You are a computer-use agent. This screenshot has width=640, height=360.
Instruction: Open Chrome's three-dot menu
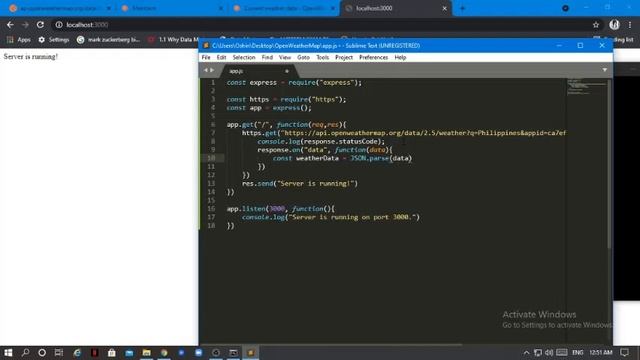coord(630,25)
